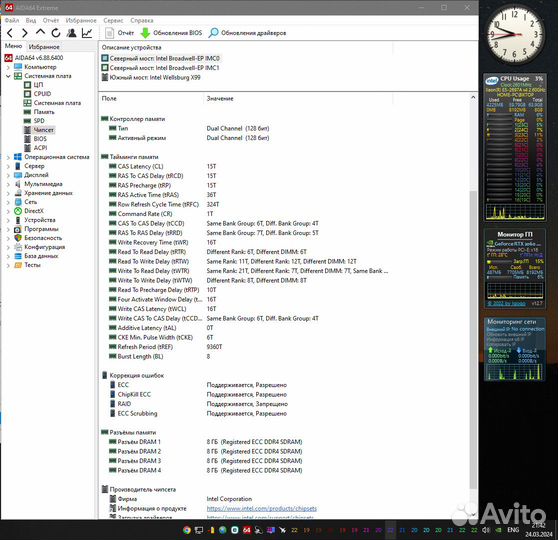
Task: Expand the Мультимедиа tree node
Action: pos(8,184)
